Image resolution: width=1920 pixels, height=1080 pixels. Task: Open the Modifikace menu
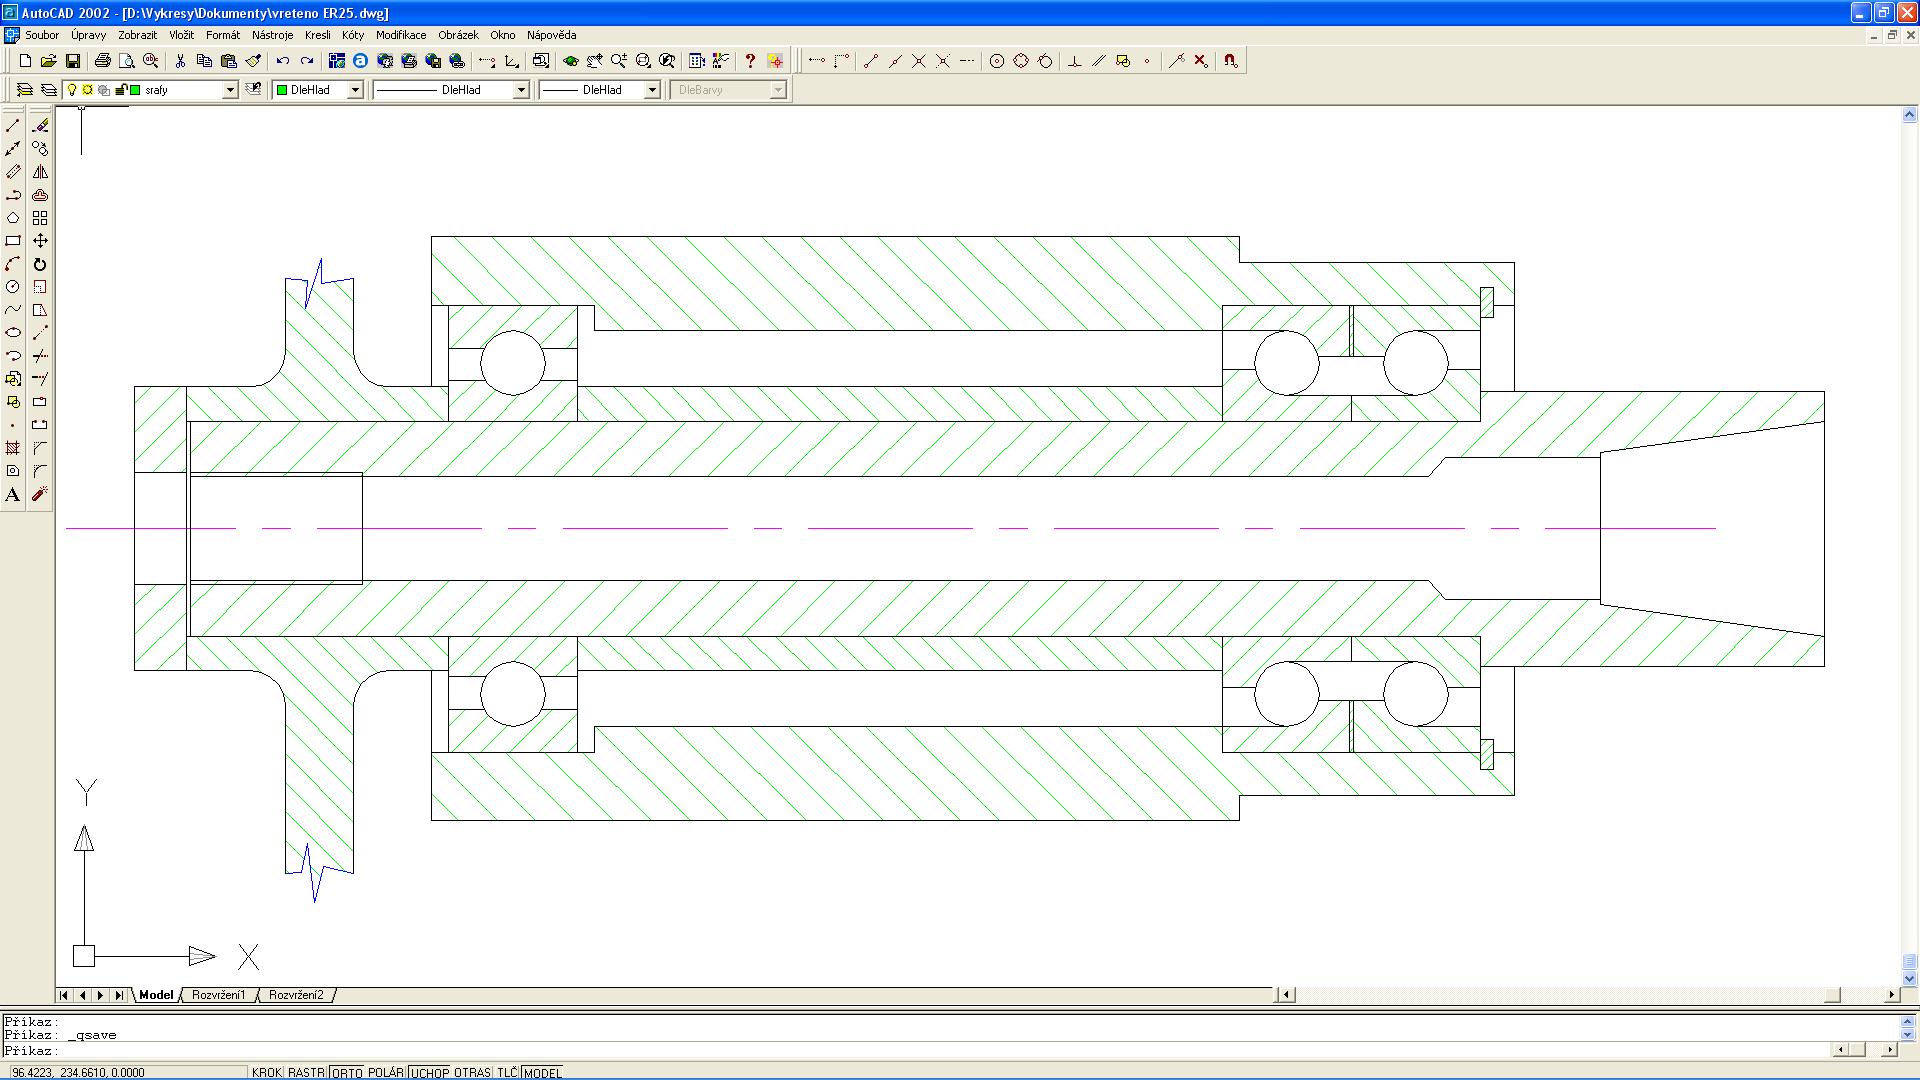400,35
